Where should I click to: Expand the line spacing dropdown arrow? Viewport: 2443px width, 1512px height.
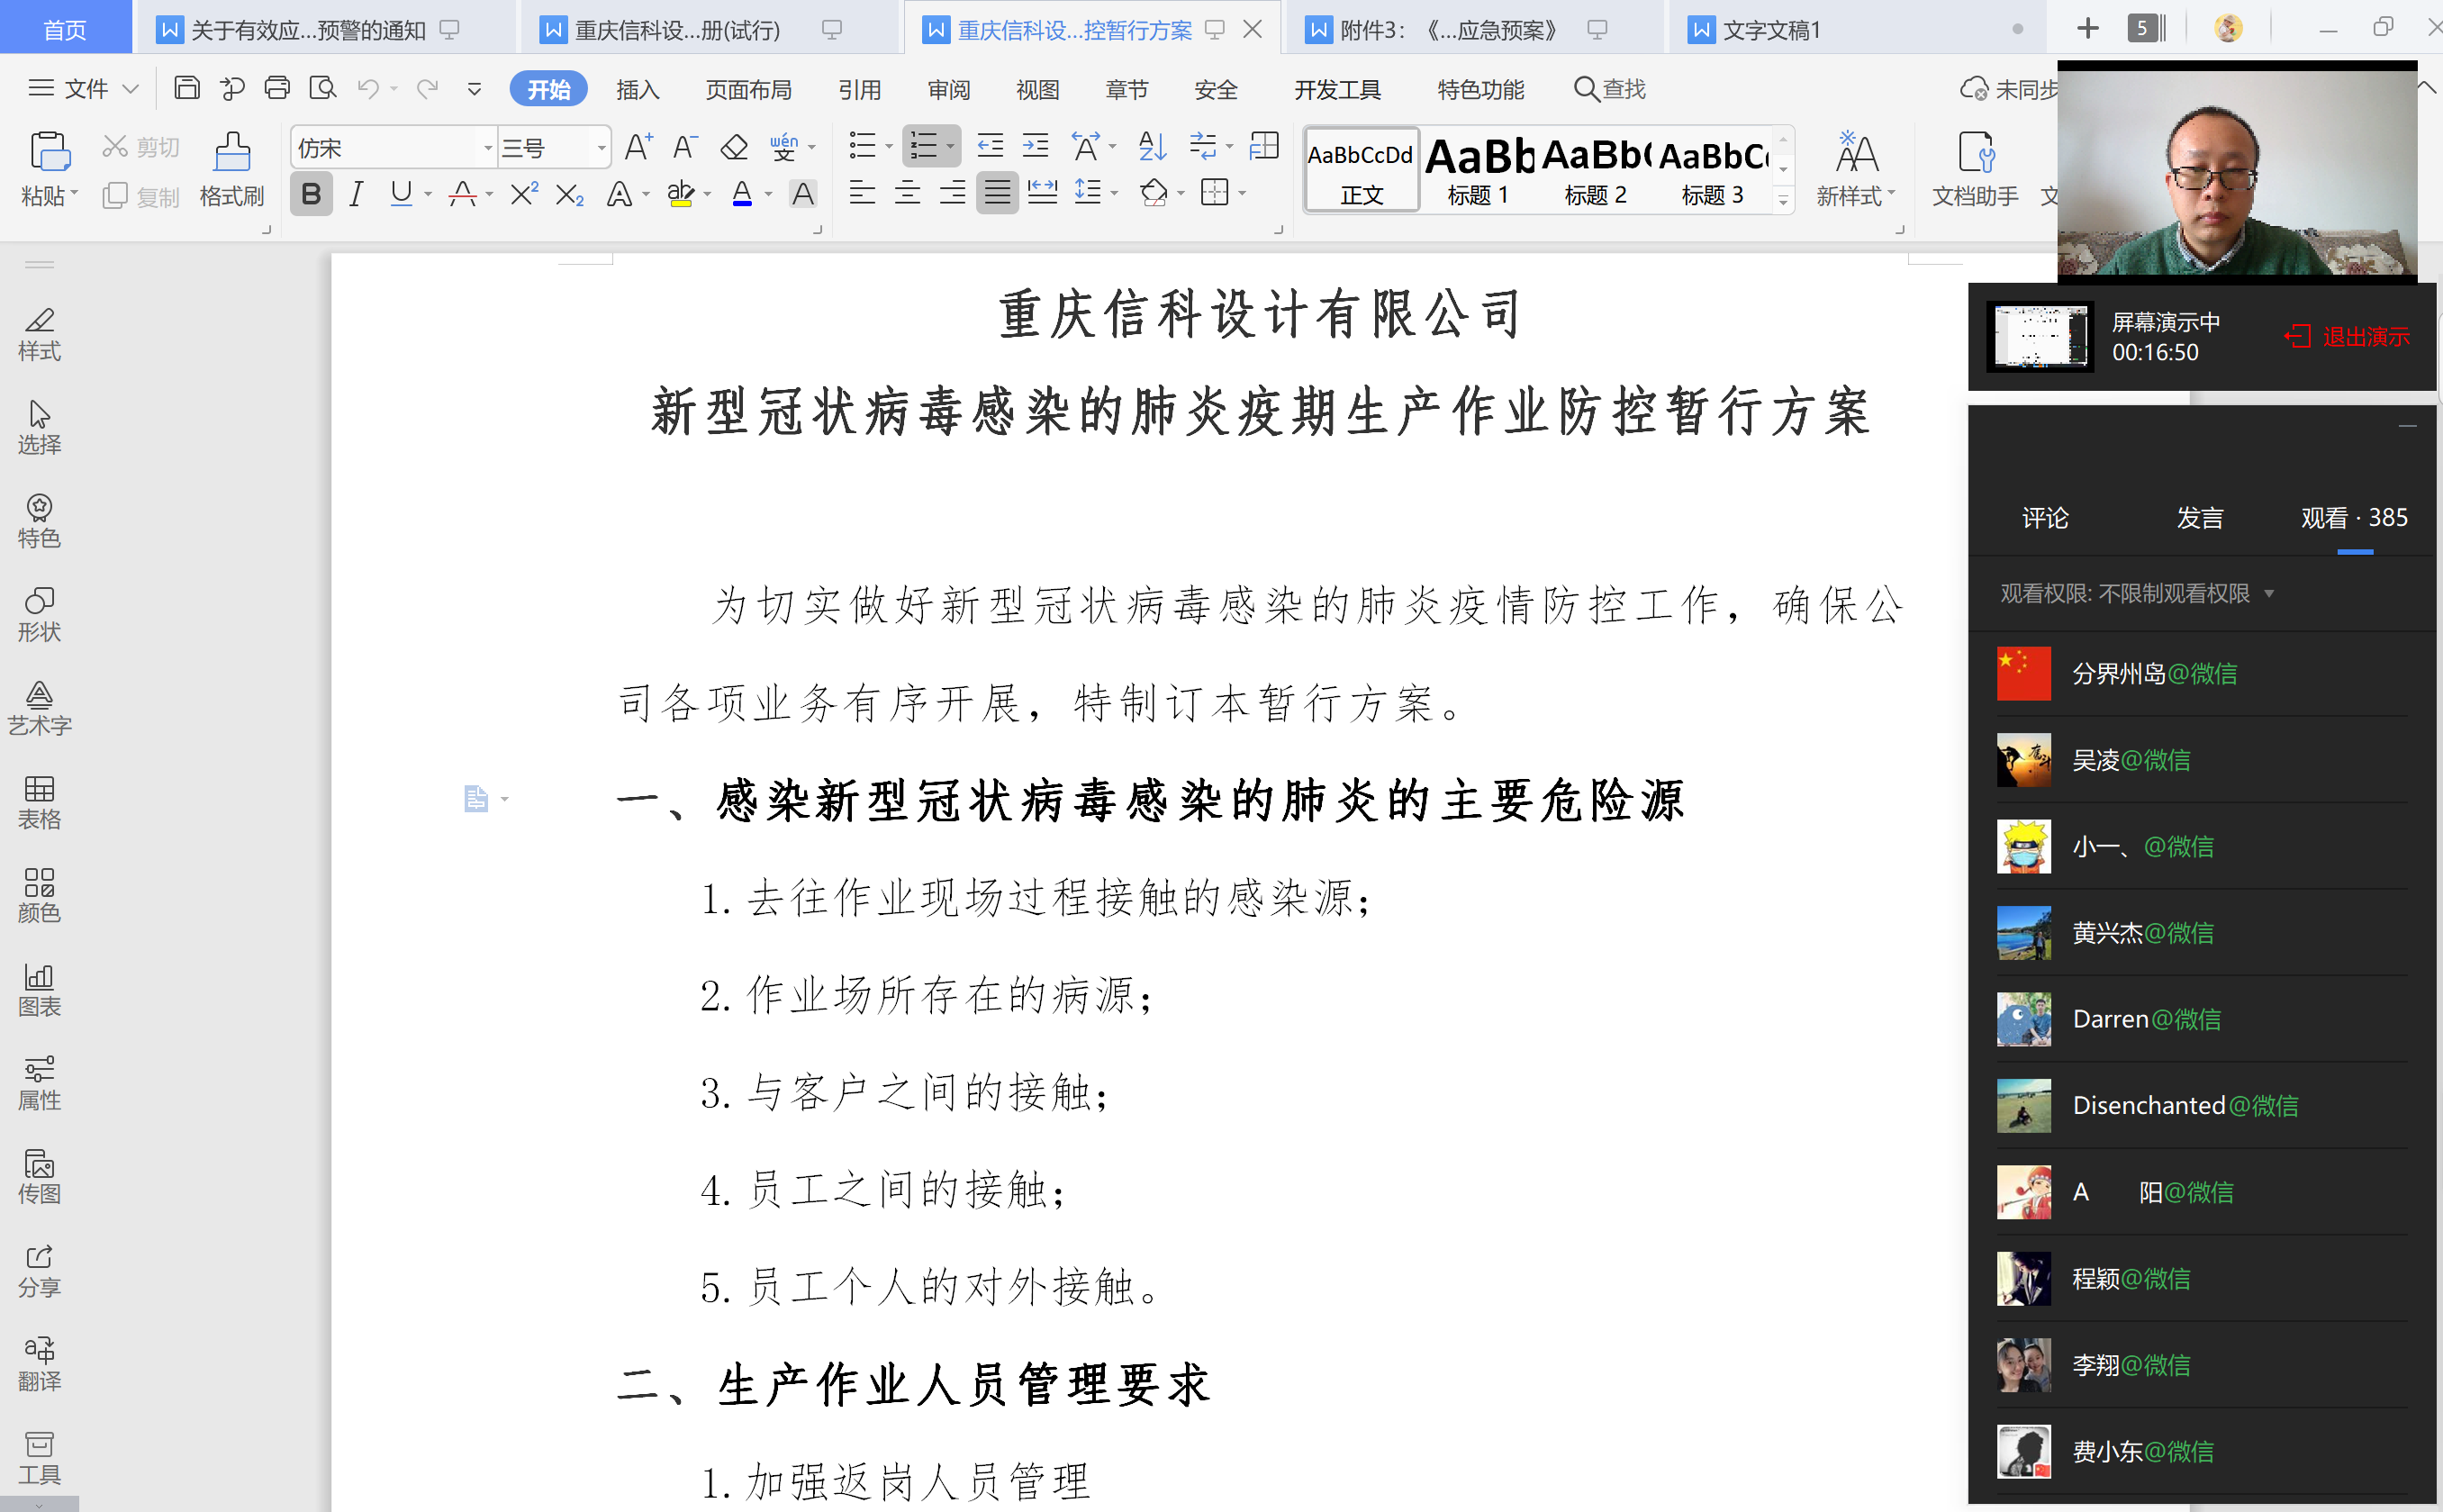pyautogui.click(x=1114, y=193)
